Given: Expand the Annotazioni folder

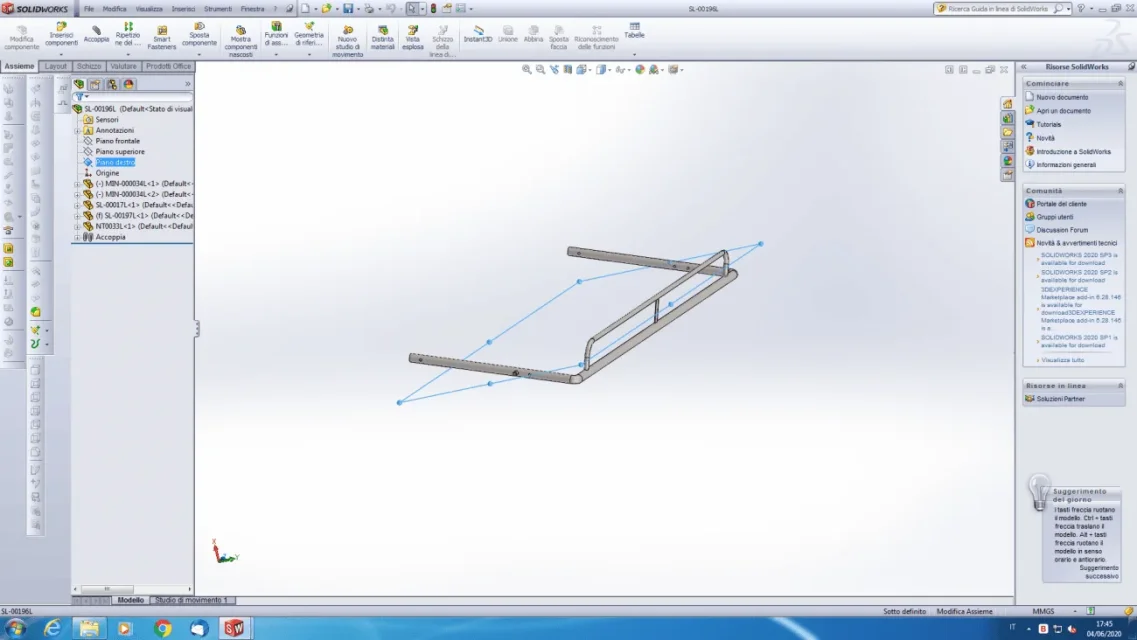Looking at the screenshot, I should (x=78, y=130).
